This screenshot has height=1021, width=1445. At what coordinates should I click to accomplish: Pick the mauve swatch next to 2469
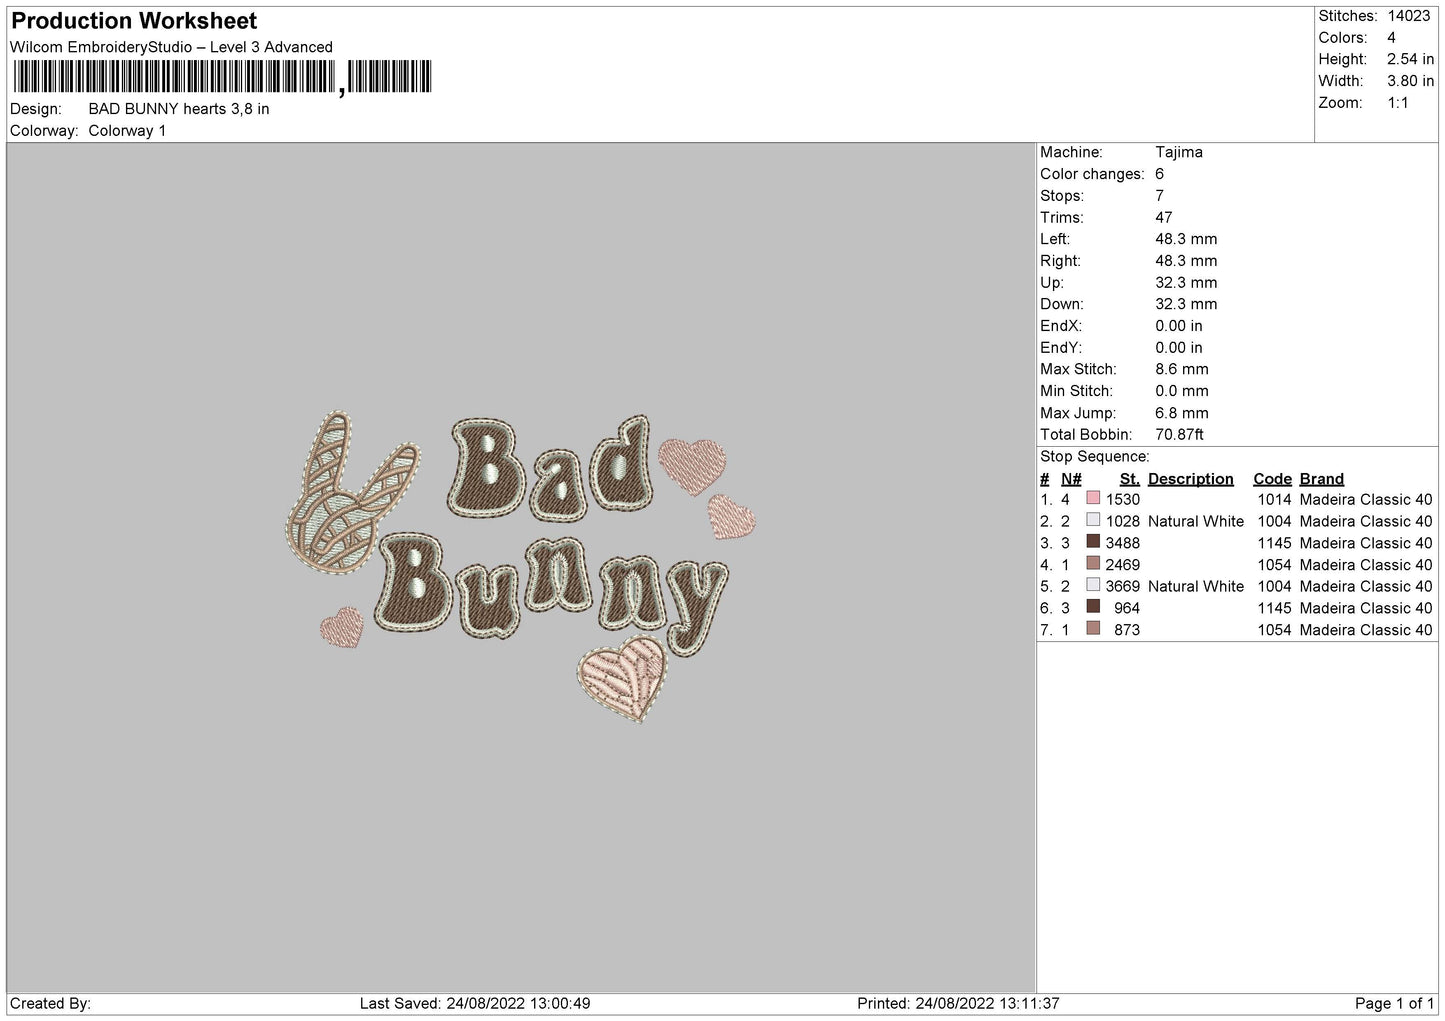tap(1093, 564)
